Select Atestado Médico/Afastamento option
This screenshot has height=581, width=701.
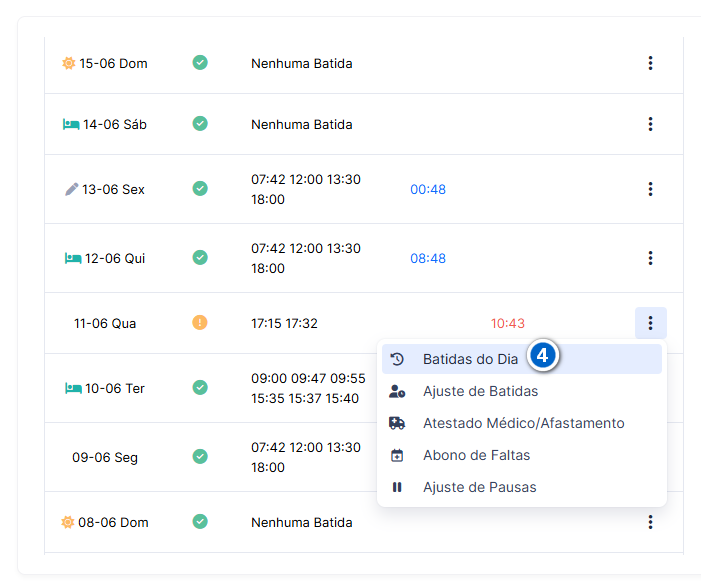(x=522, y=423)
